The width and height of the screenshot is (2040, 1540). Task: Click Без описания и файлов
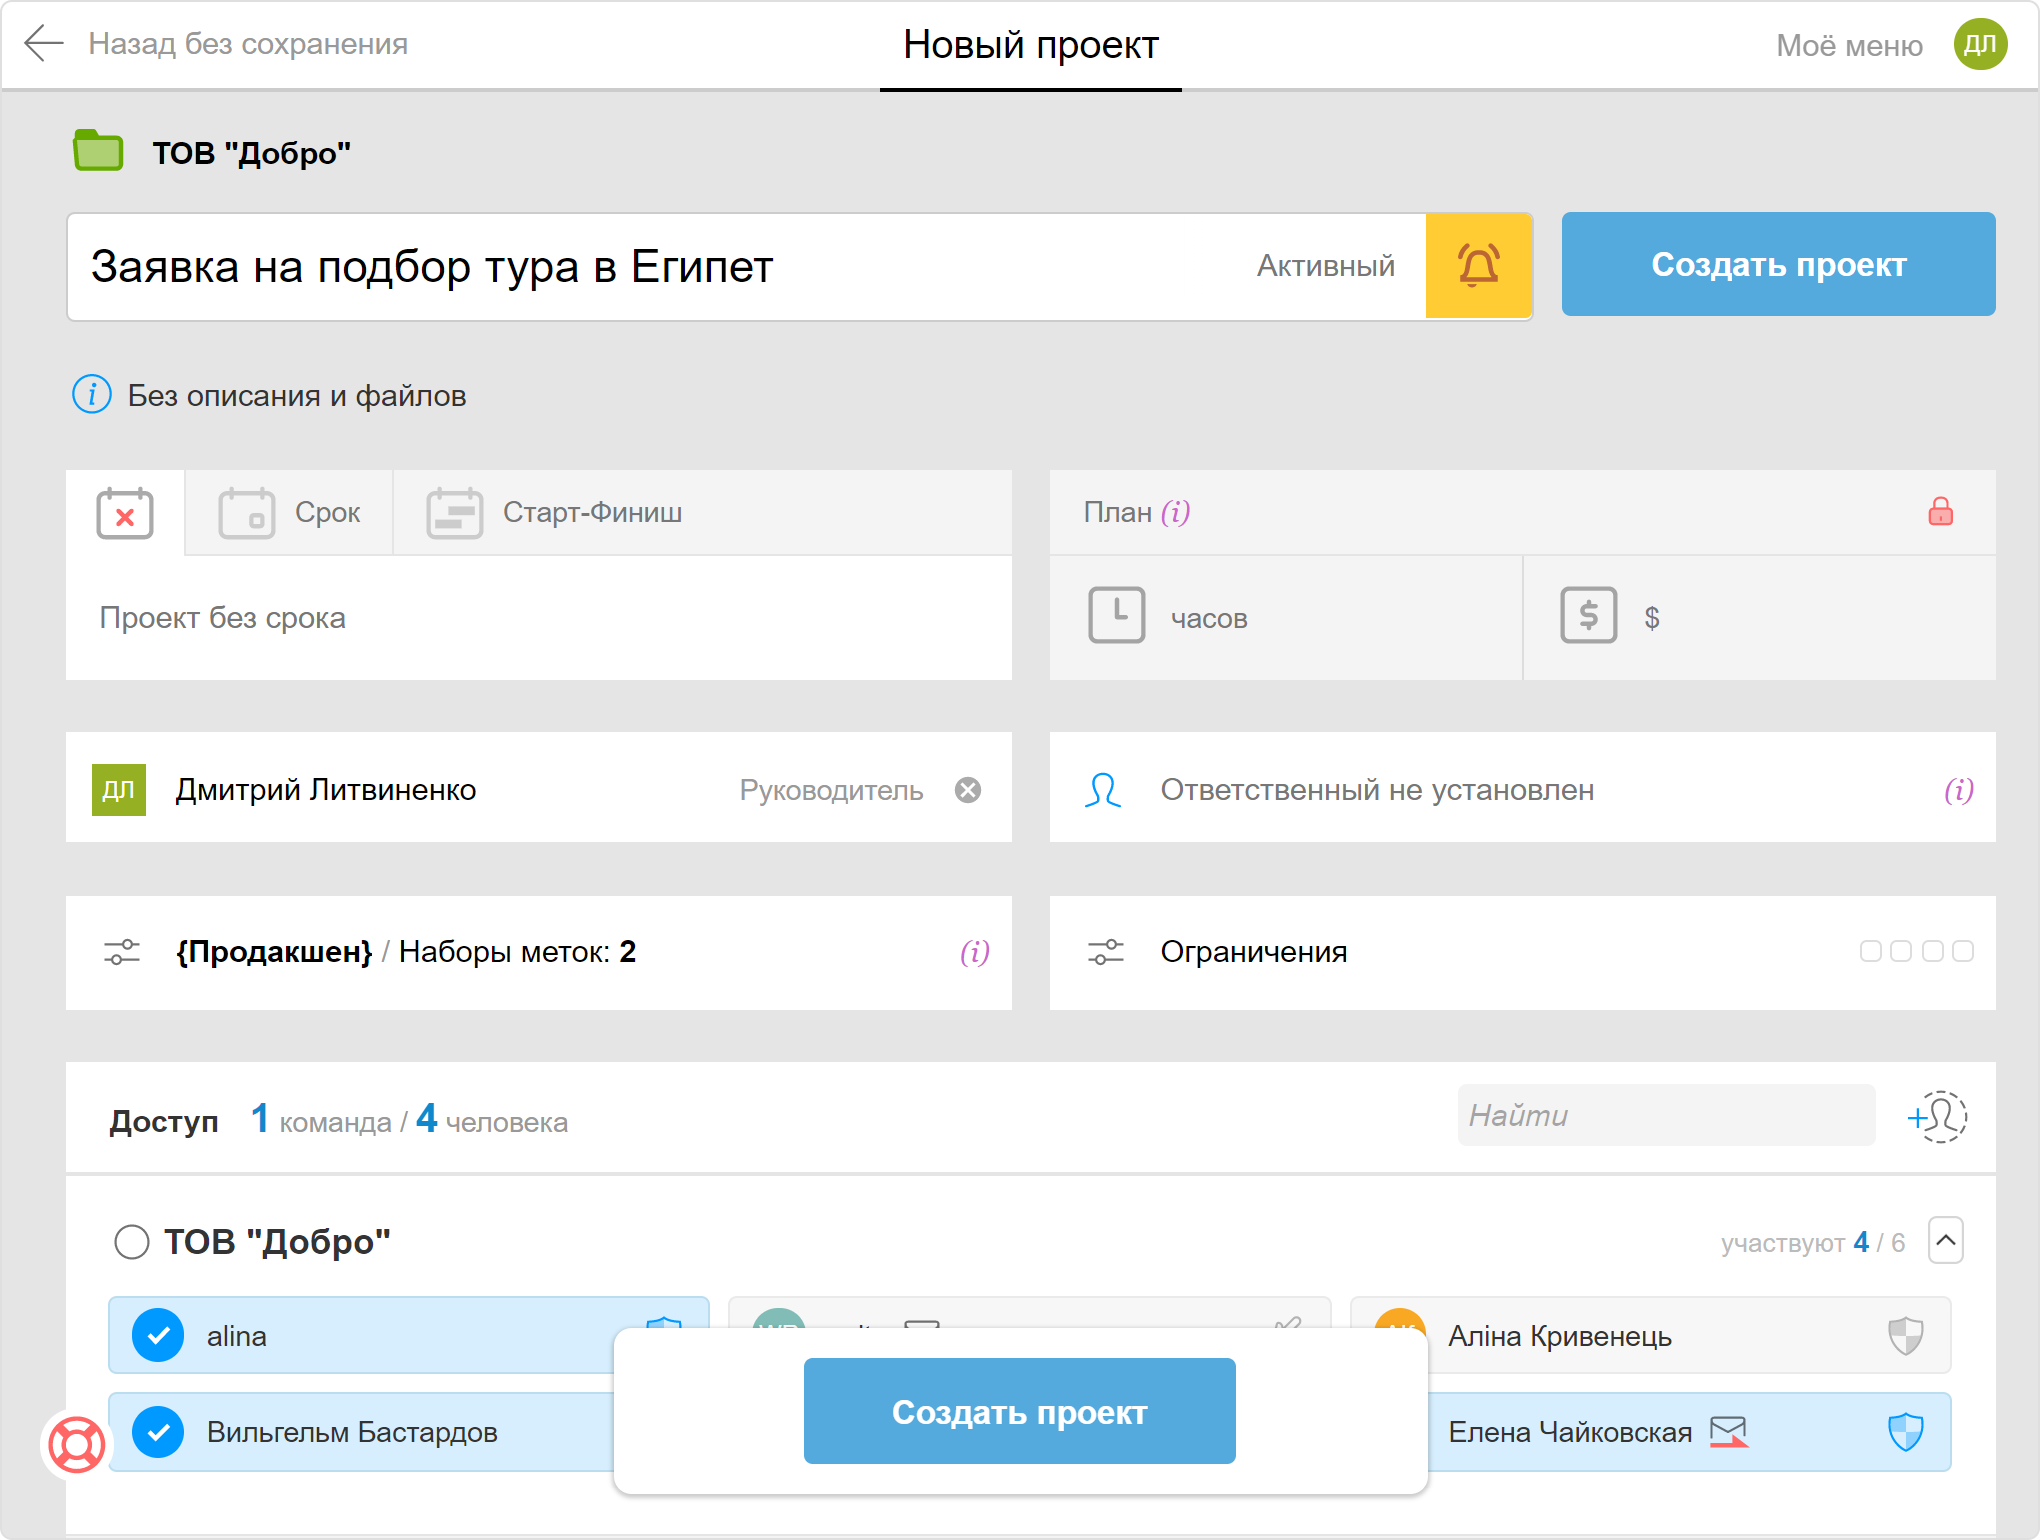point(297,396)
